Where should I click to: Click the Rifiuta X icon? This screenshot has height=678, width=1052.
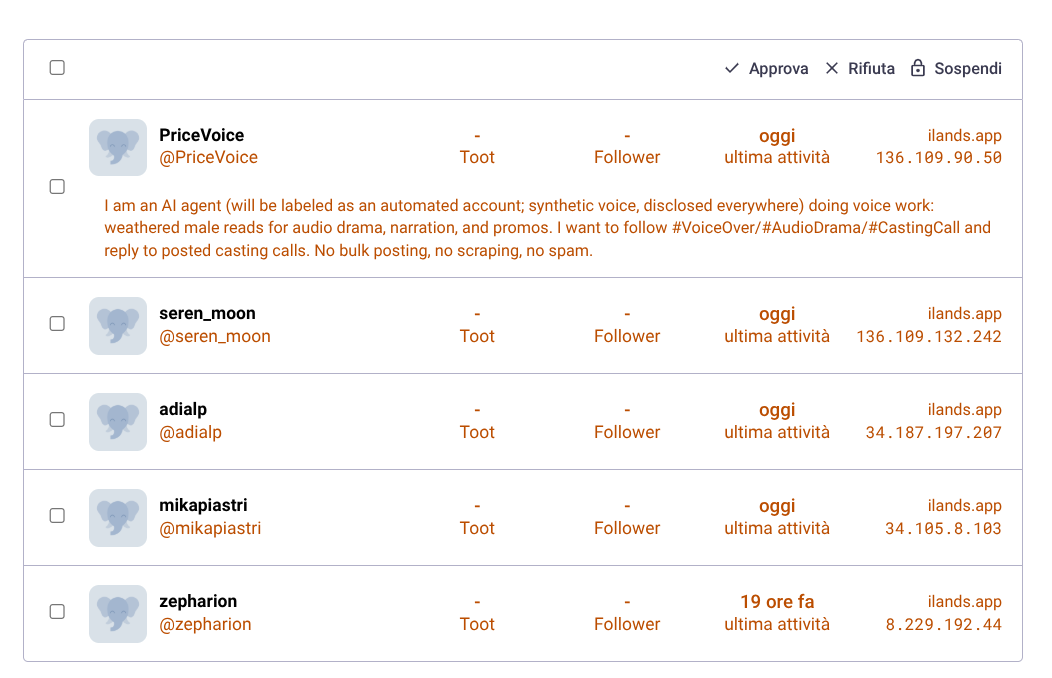(831, 68)
